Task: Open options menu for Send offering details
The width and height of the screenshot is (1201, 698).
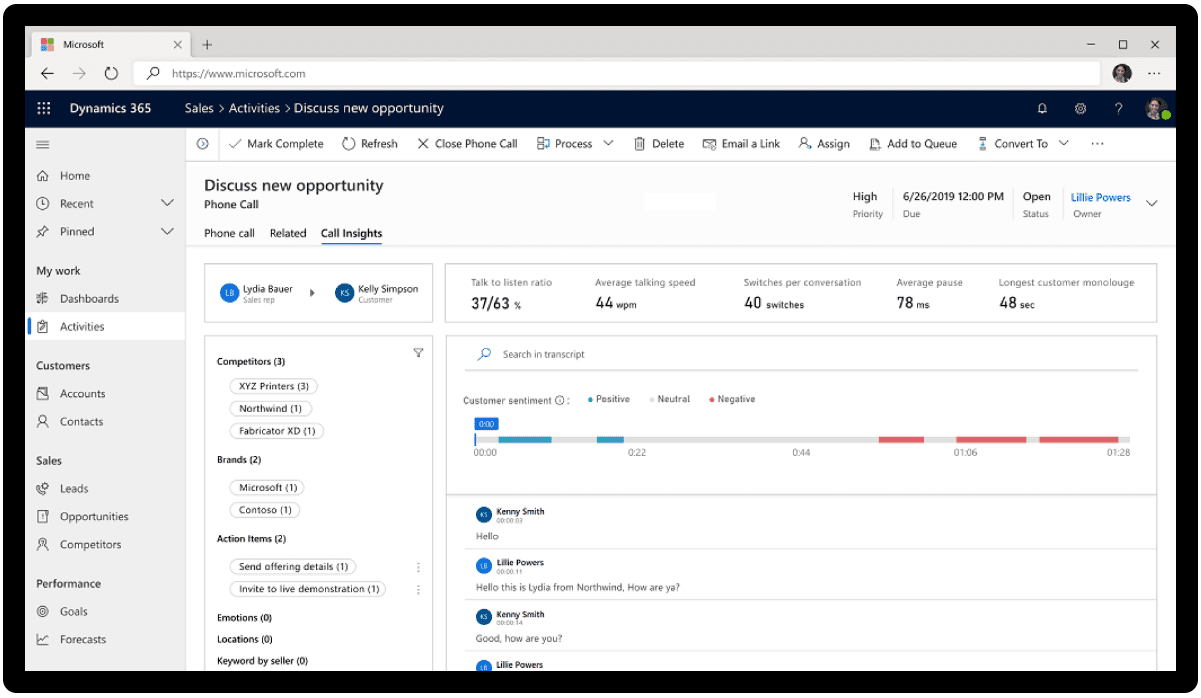Action: pos(418,567)
